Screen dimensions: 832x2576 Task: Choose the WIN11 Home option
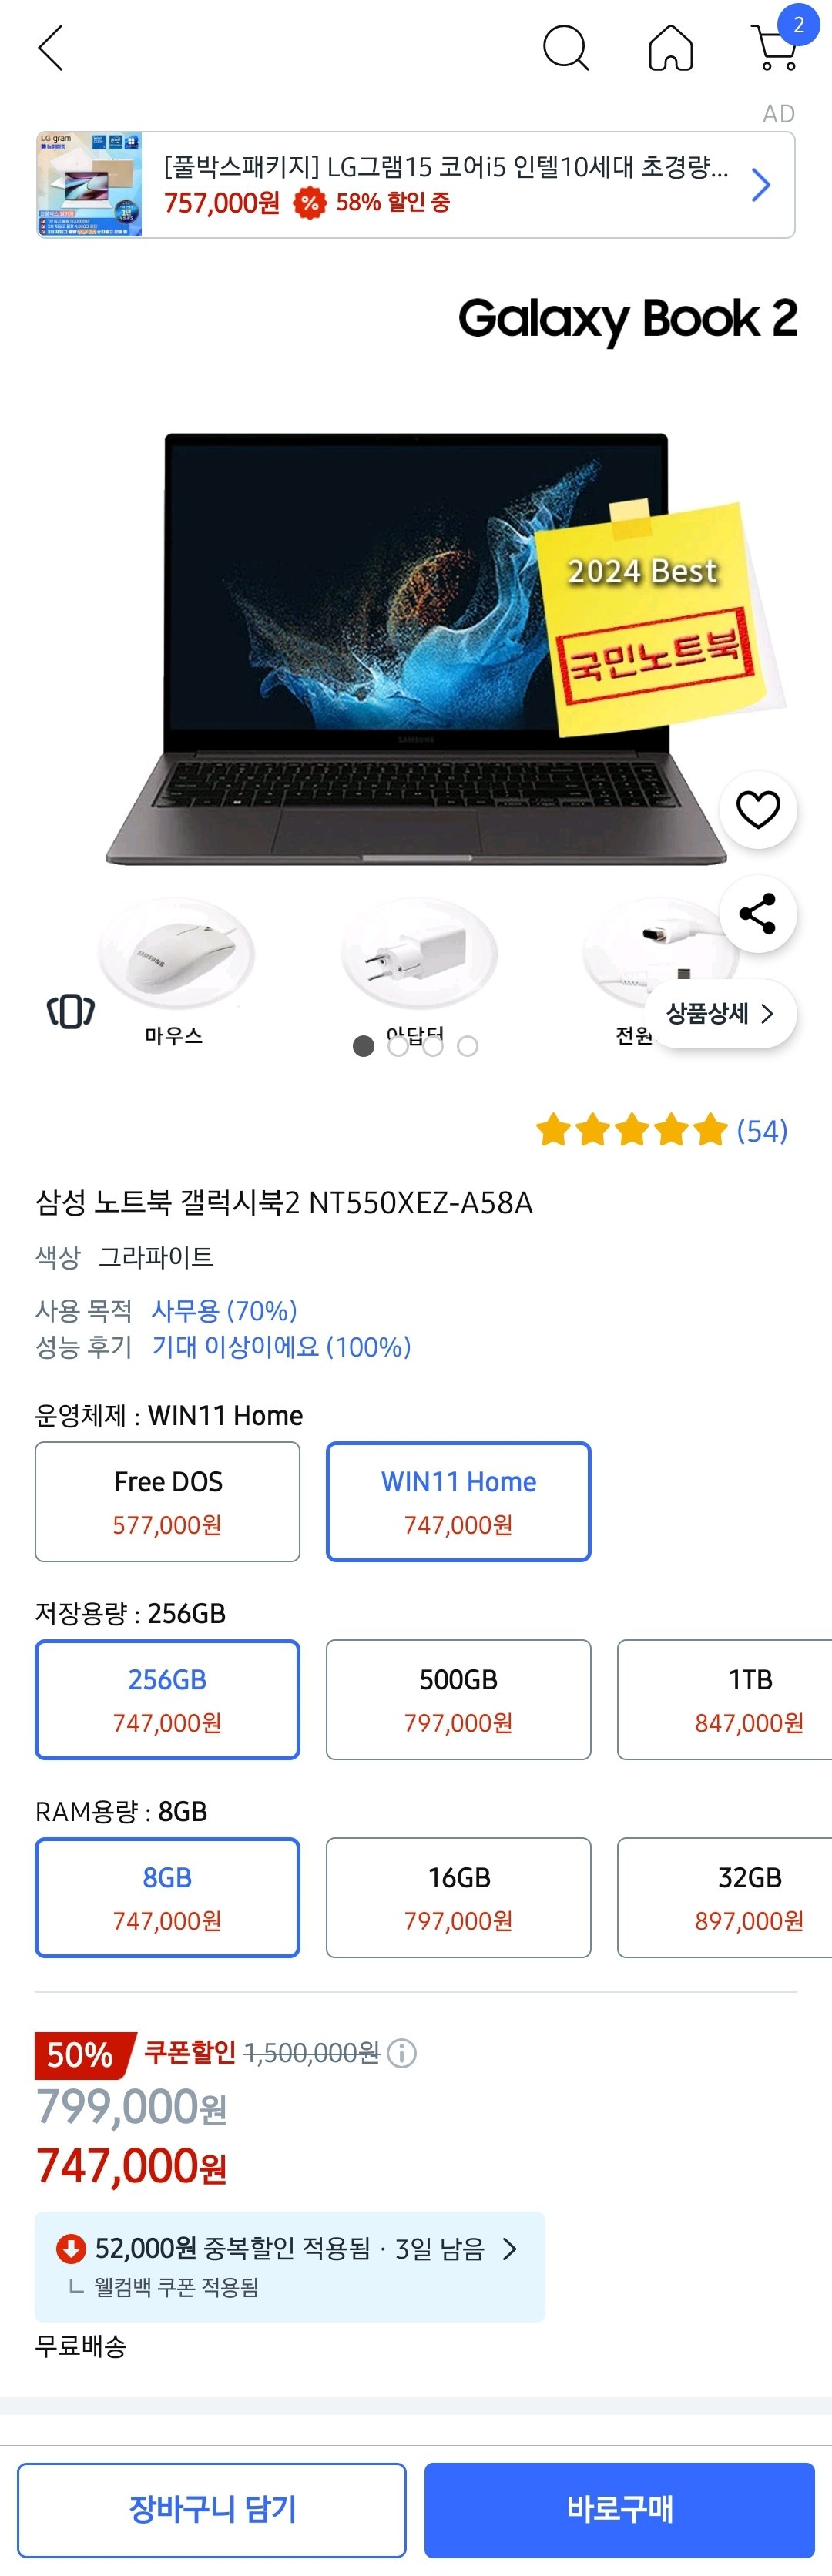tap(458, 1501)
